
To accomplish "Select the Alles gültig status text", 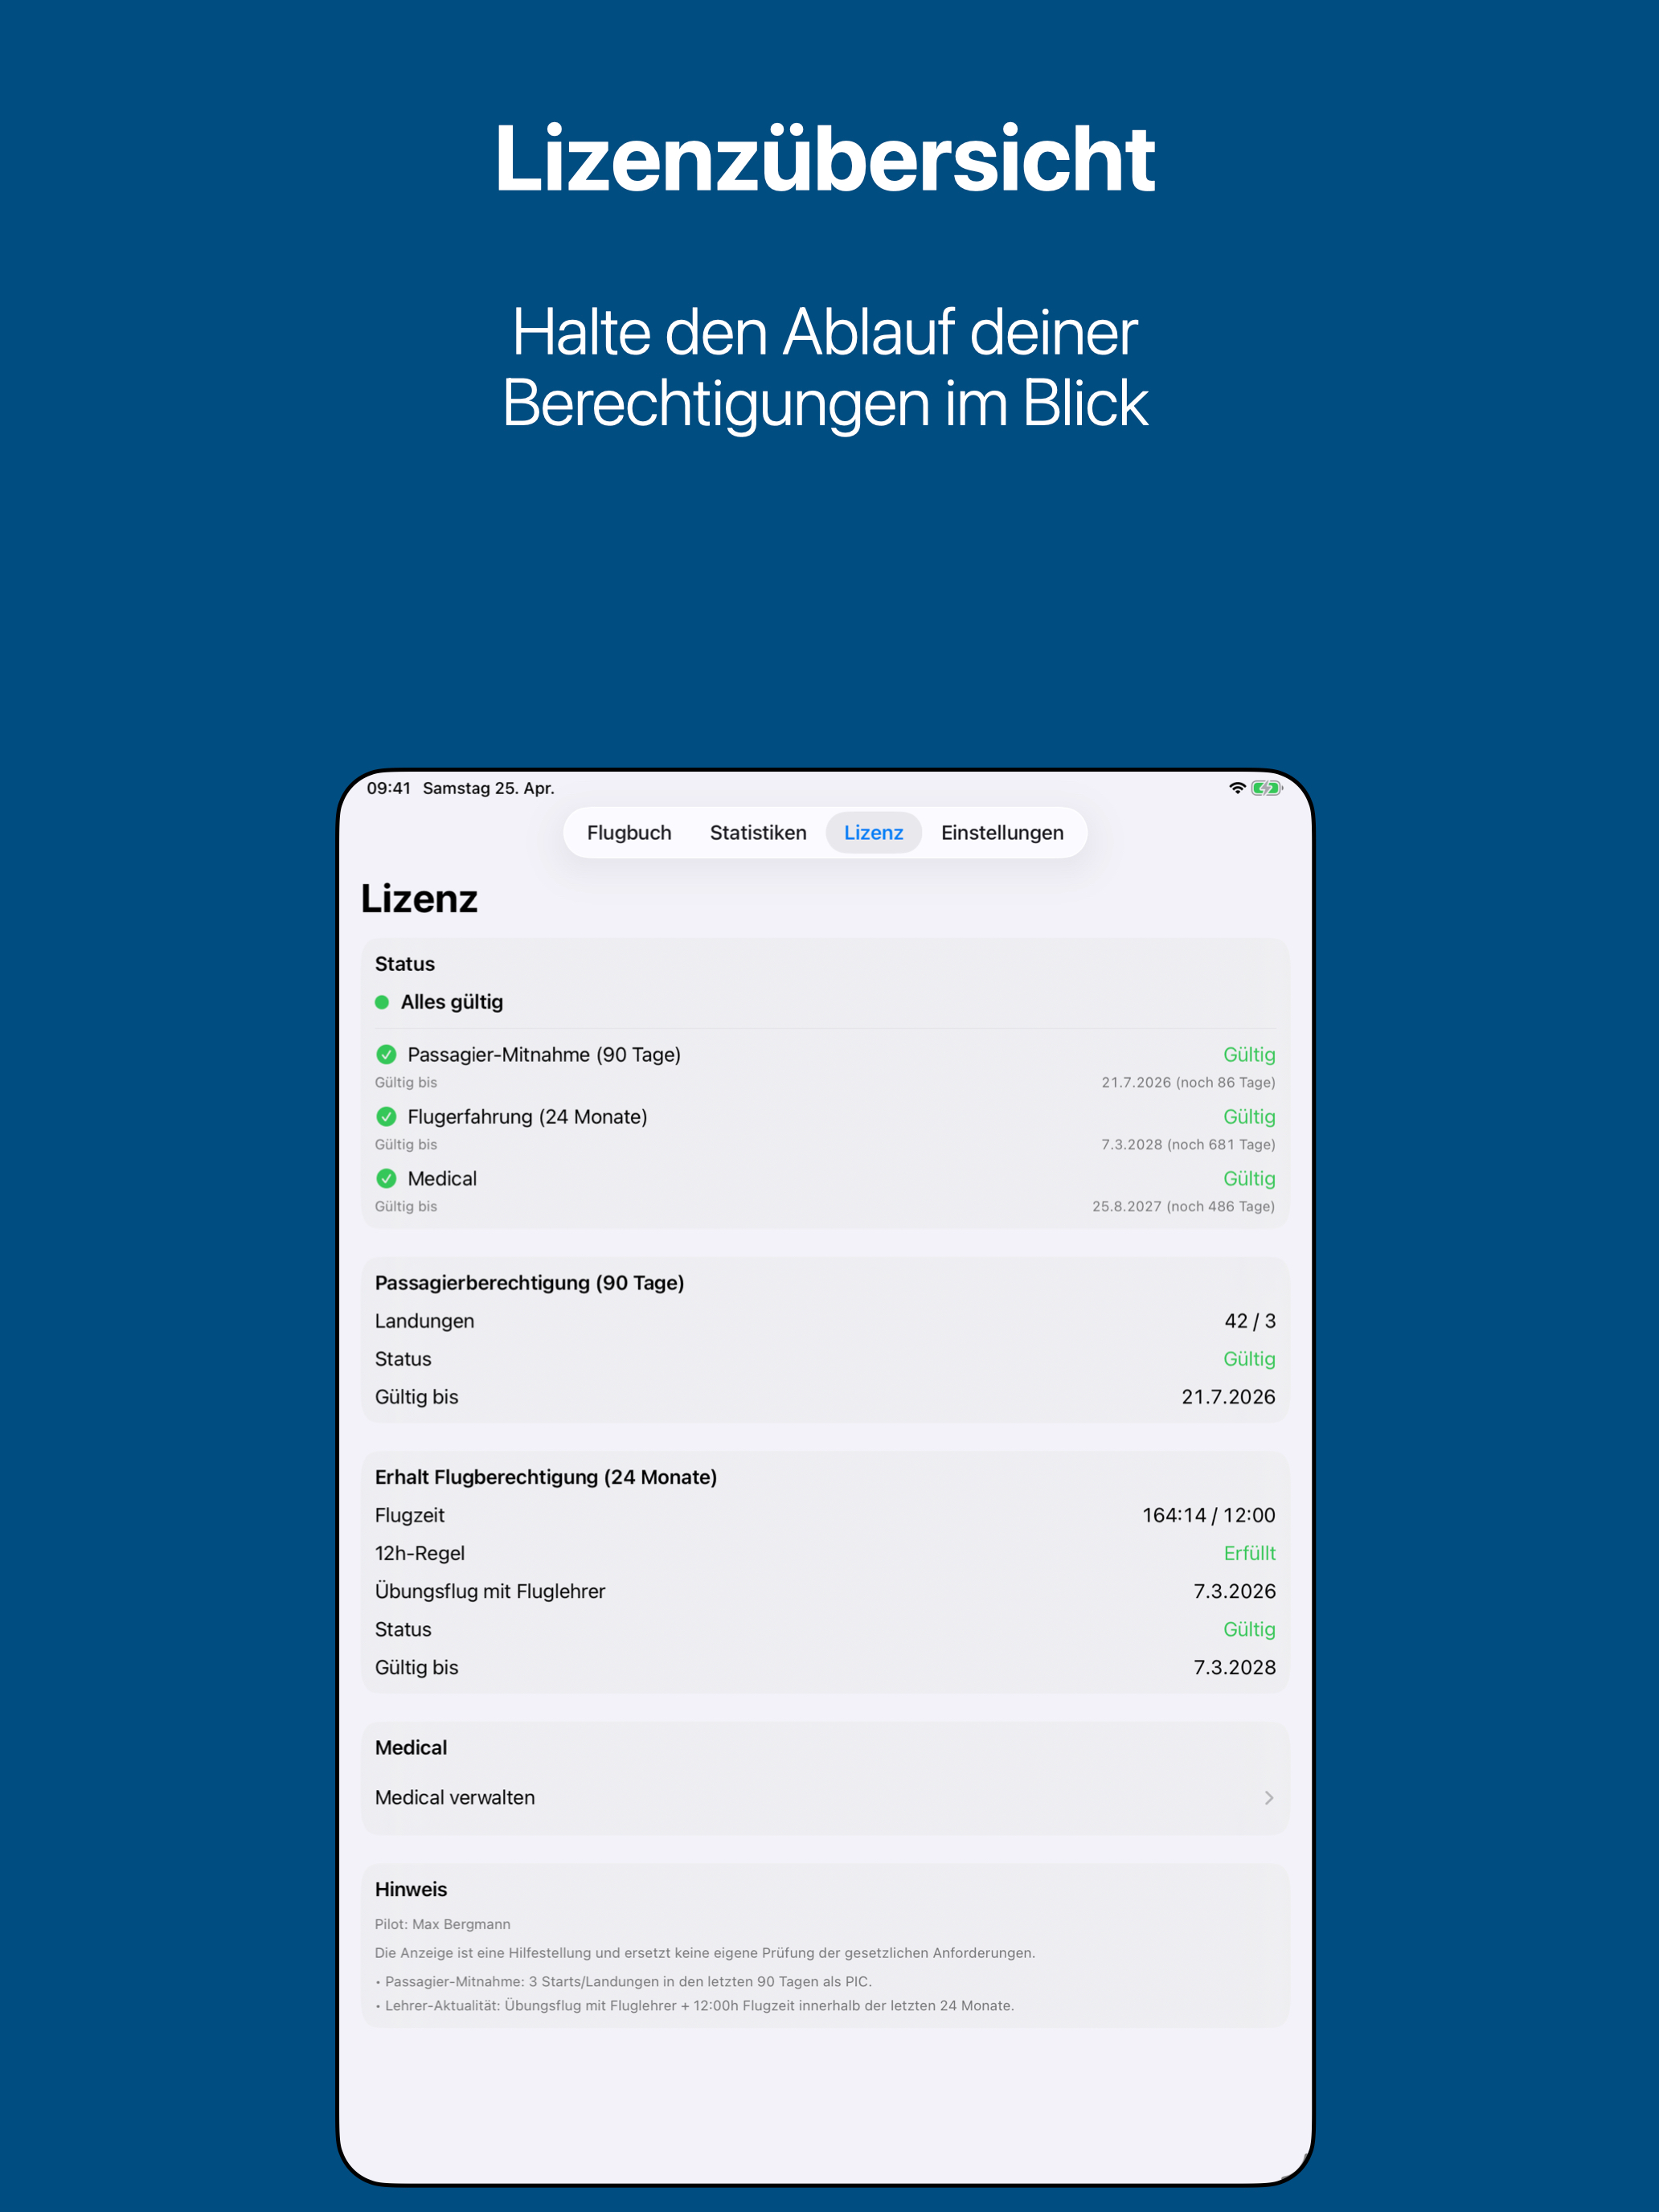I will click(x=452, y=1002).
